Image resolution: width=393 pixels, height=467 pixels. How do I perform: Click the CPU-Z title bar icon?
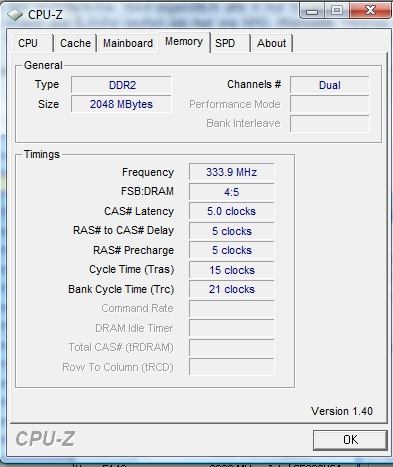[x=15, y=15]
